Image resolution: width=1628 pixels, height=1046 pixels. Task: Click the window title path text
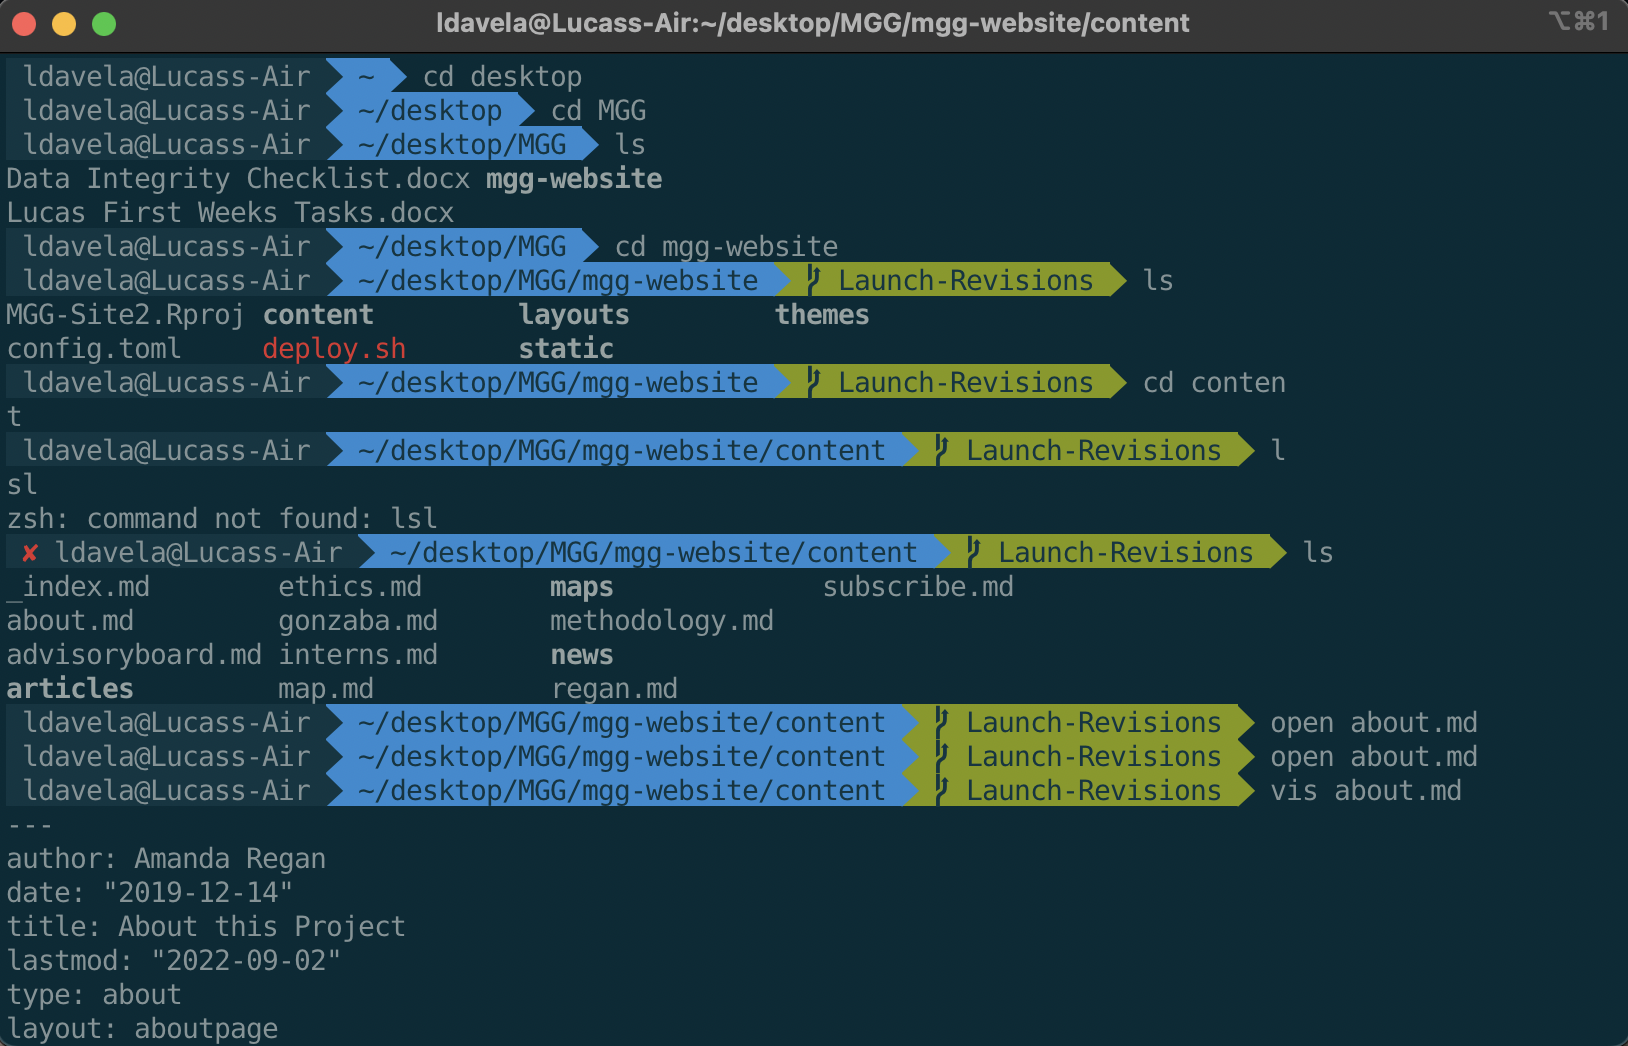click(x=812, y=23)
